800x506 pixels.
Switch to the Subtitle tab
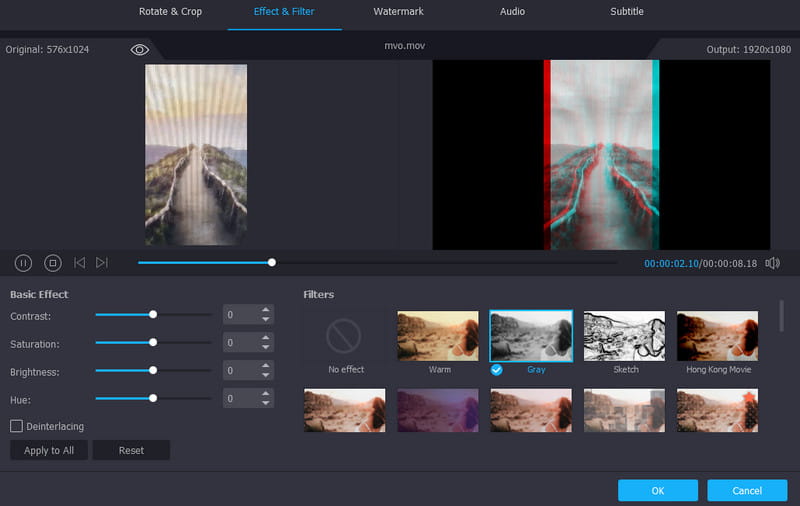tap(627, 11)
